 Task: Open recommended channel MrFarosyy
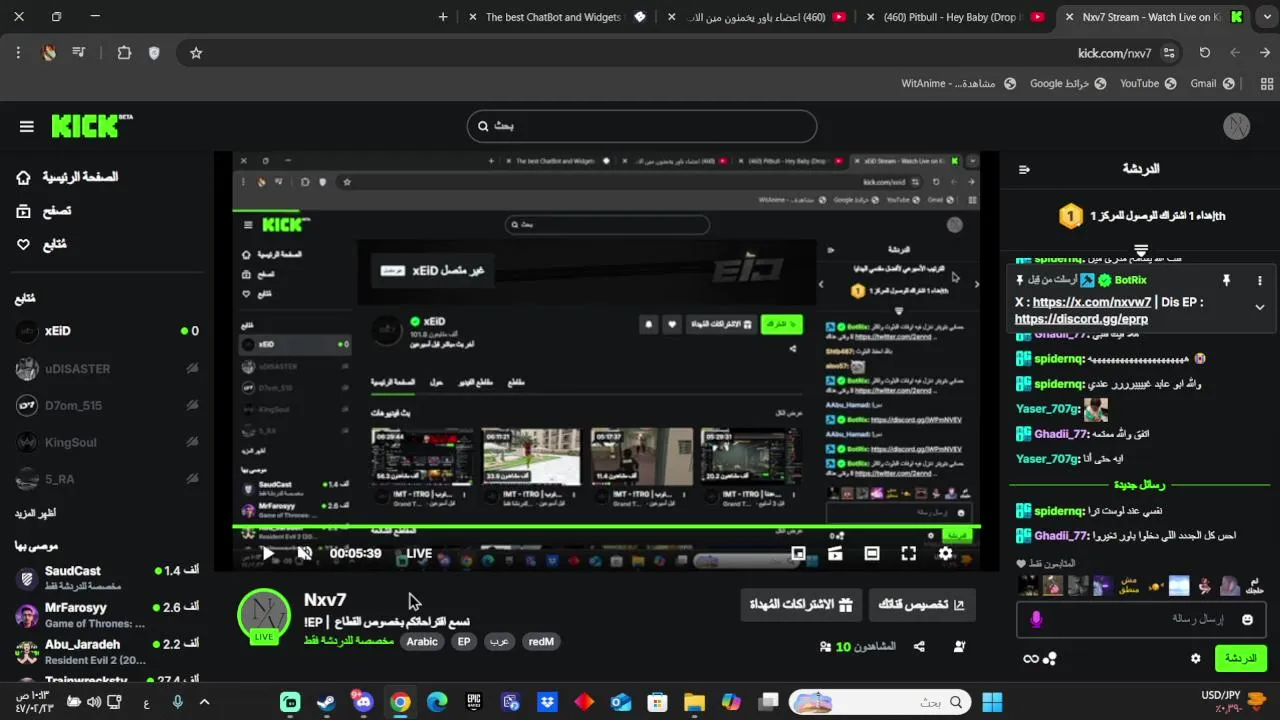107,614
